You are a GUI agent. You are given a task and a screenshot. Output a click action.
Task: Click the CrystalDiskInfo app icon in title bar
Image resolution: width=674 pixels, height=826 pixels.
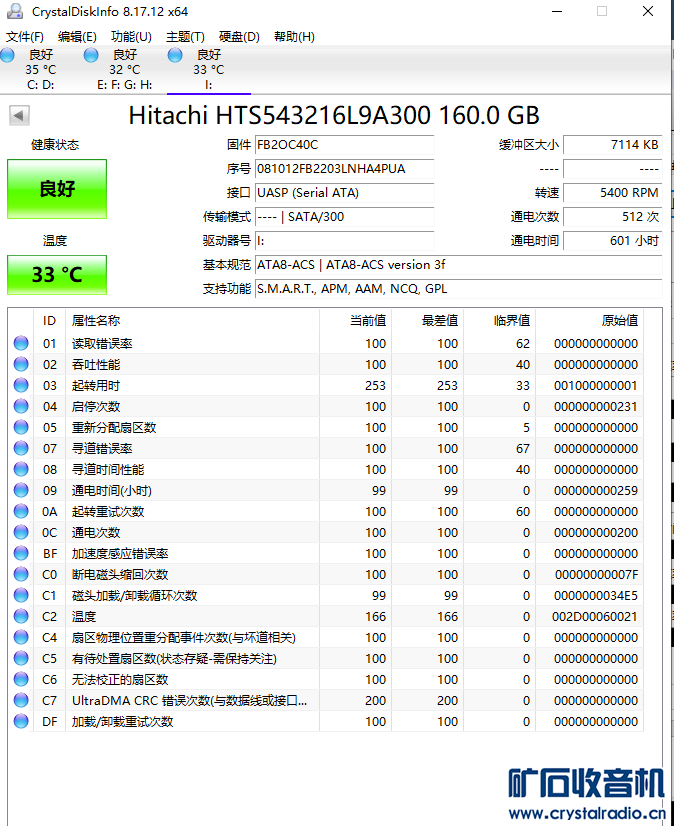pyautogui.click(x=15, y=11)
